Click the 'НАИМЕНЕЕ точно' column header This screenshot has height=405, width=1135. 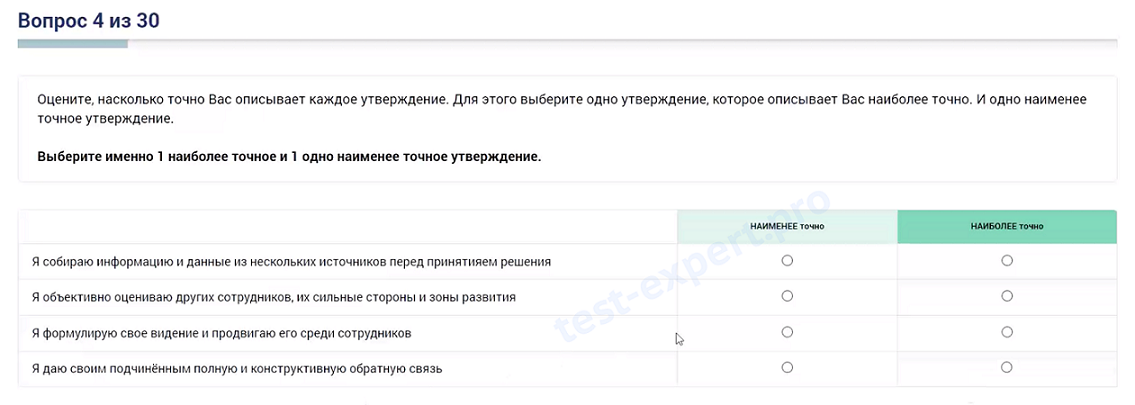tap(787, 226)
